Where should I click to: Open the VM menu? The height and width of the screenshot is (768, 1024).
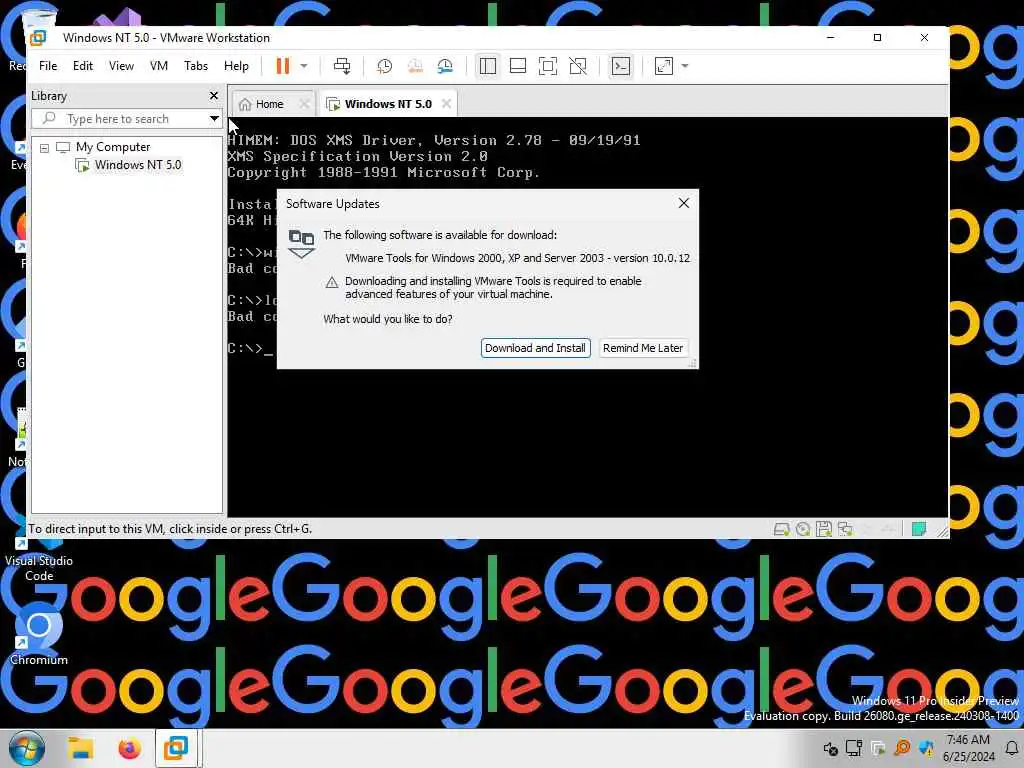point(159,66)
